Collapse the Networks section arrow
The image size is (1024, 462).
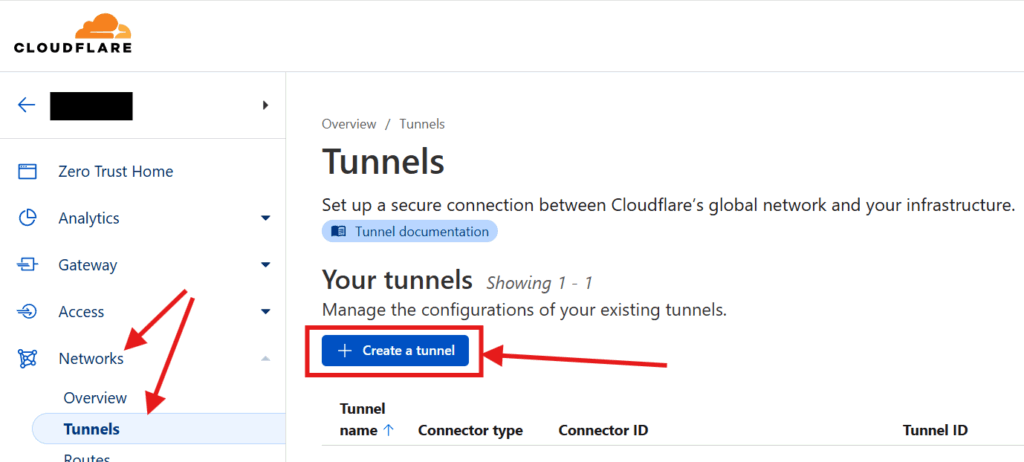265,358
